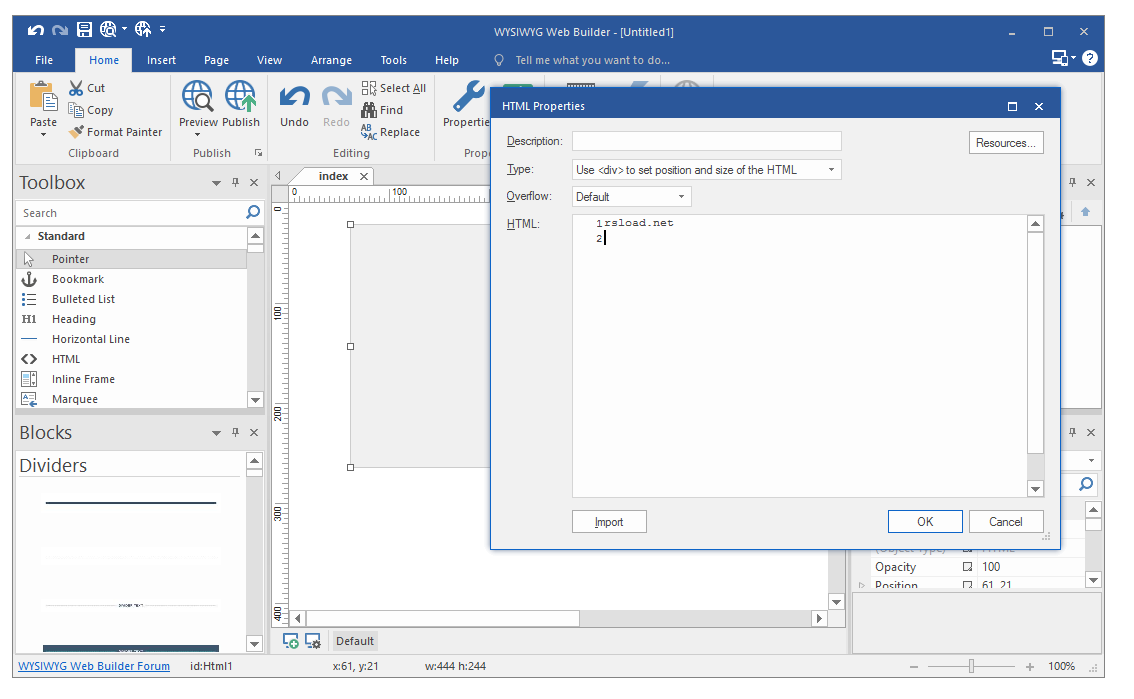Viewport: 1134px width, 699px height.
Task: Click the Paste clipboard icon
Action: coord(43,96)
